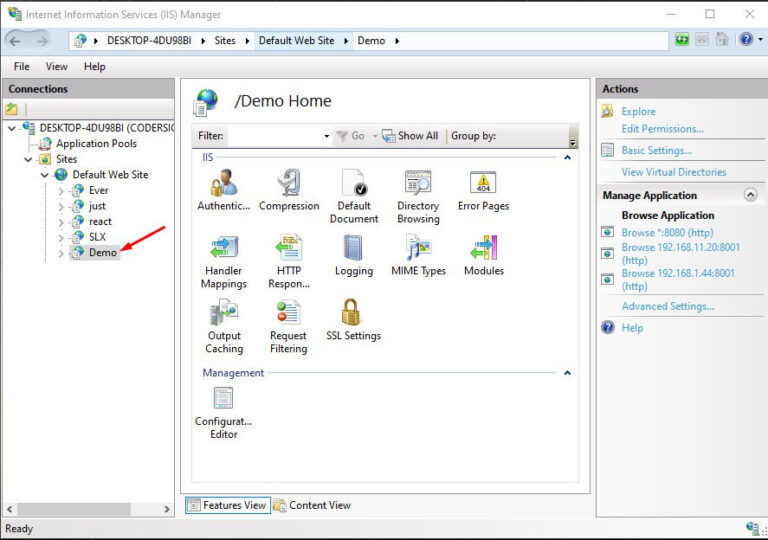Expand the SLX application node
768x540 pixels.
point(61,238)
